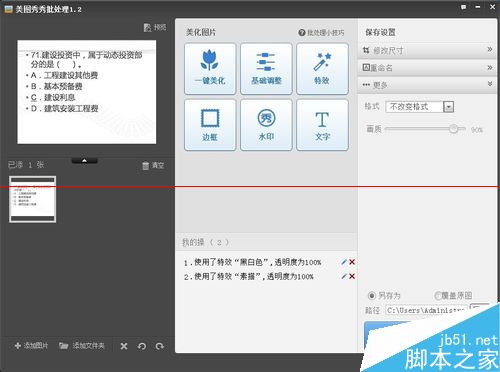Image resolution: width=500 pixels, height=372 pixels.
Task: Open the 一键美化 one-click beautify tool
Action: [x=210, y=69]
